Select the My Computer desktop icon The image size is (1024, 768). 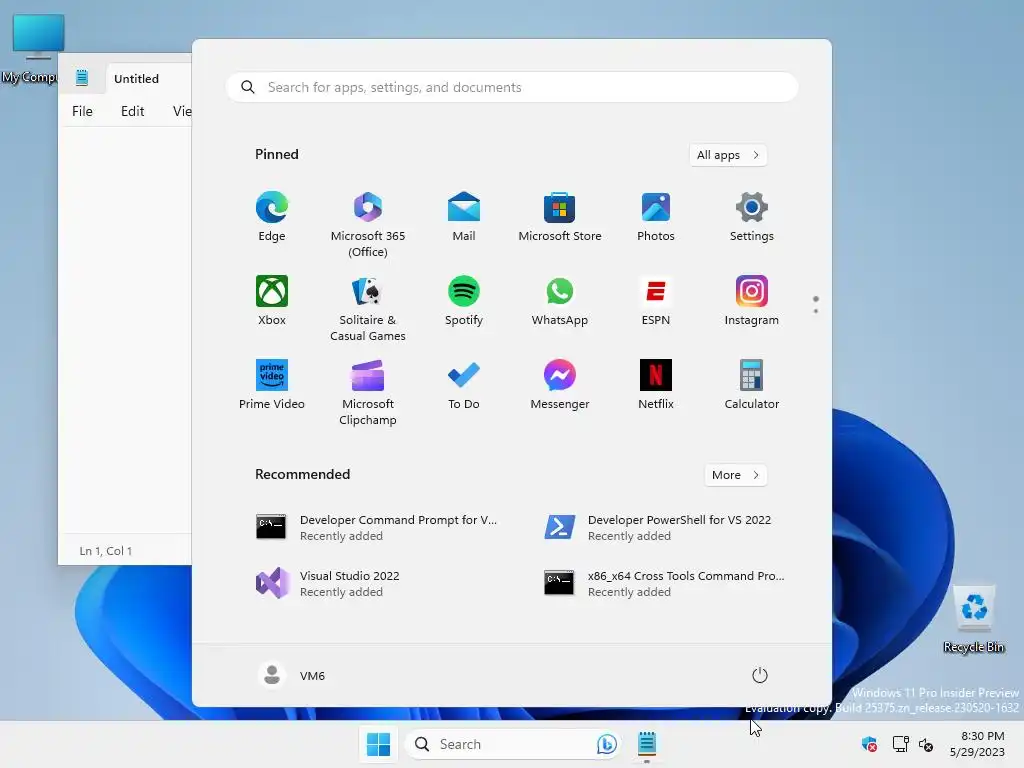pos(31,50)
